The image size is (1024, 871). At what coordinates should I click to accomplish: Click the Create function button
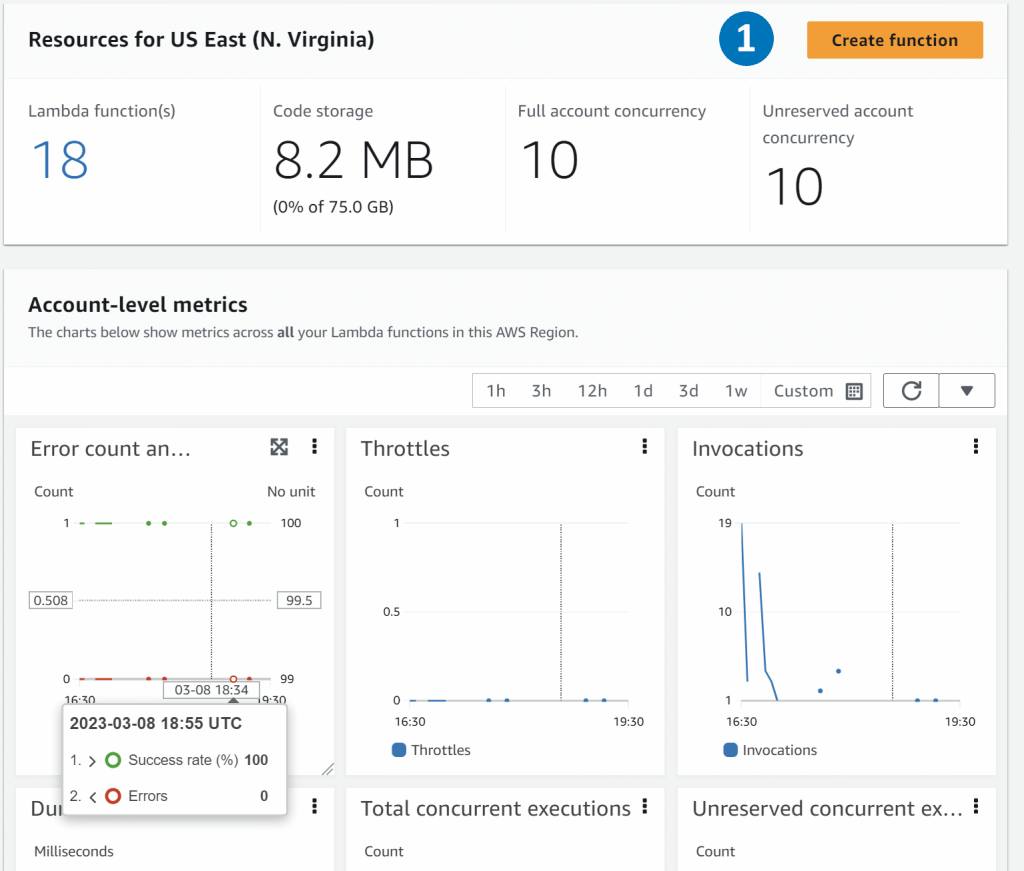click(x=894, y=40)
